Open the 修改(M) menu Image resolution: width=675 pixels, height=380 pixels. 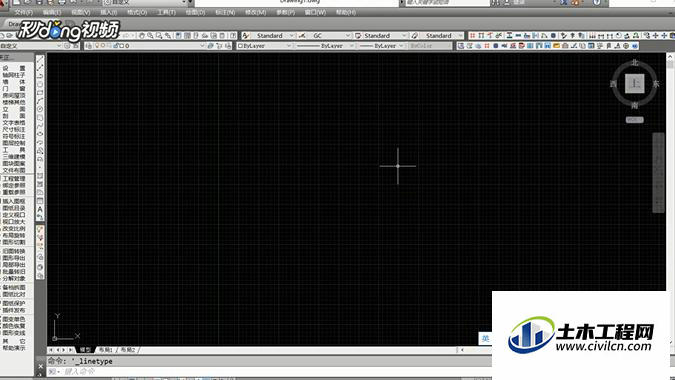point(256,12)
